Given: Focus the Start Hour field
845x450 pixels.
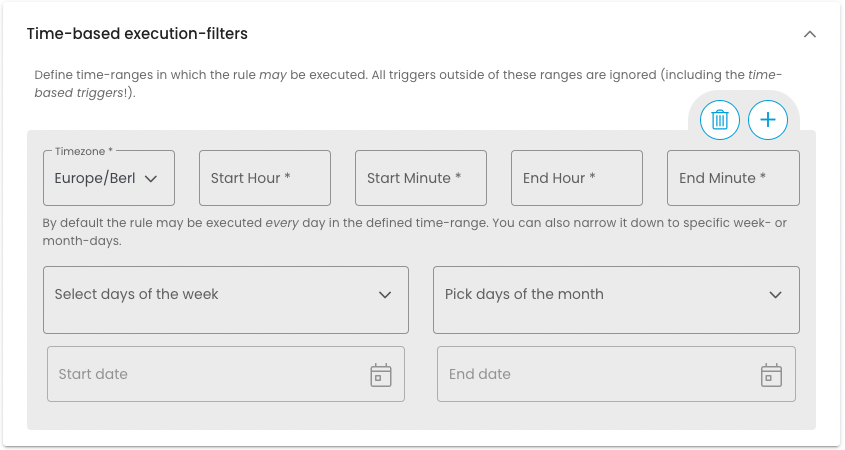Looking at the screenshot, I should point(265,178).
